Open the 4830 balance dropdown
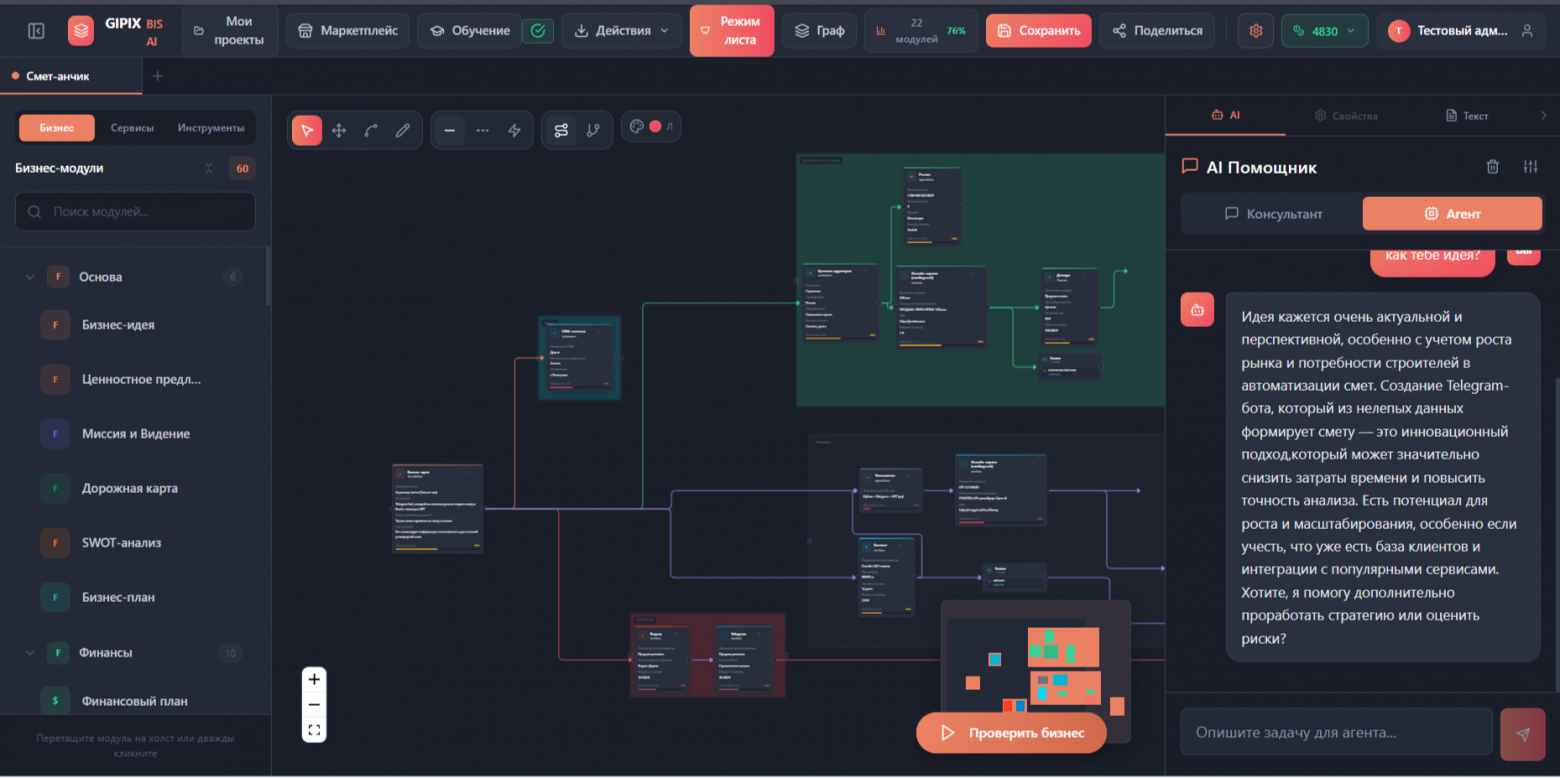1560x778 pixels. [x=1324, y=31]
